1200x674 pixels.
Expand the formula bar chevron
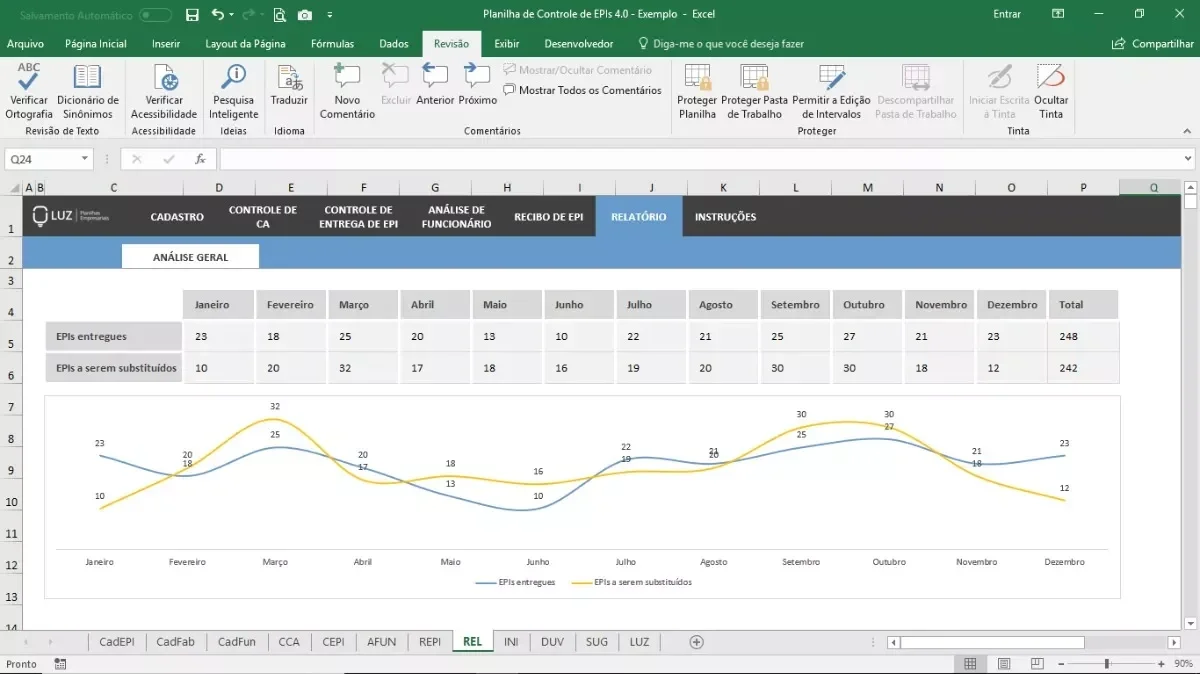[1187, 159]
